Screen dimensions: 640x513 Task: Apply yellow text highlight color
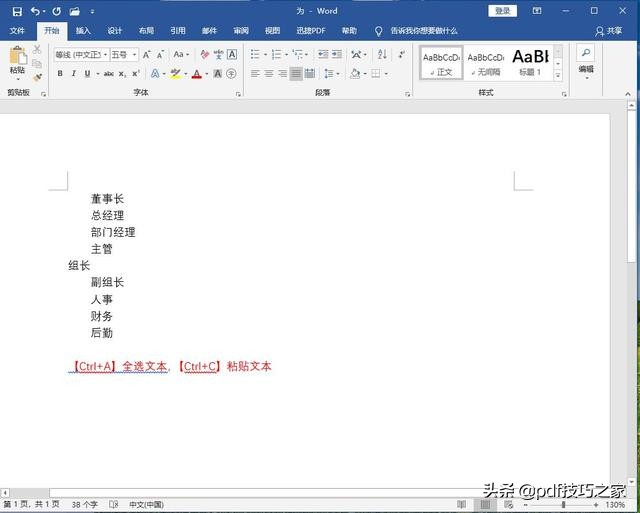pos(176,74)
